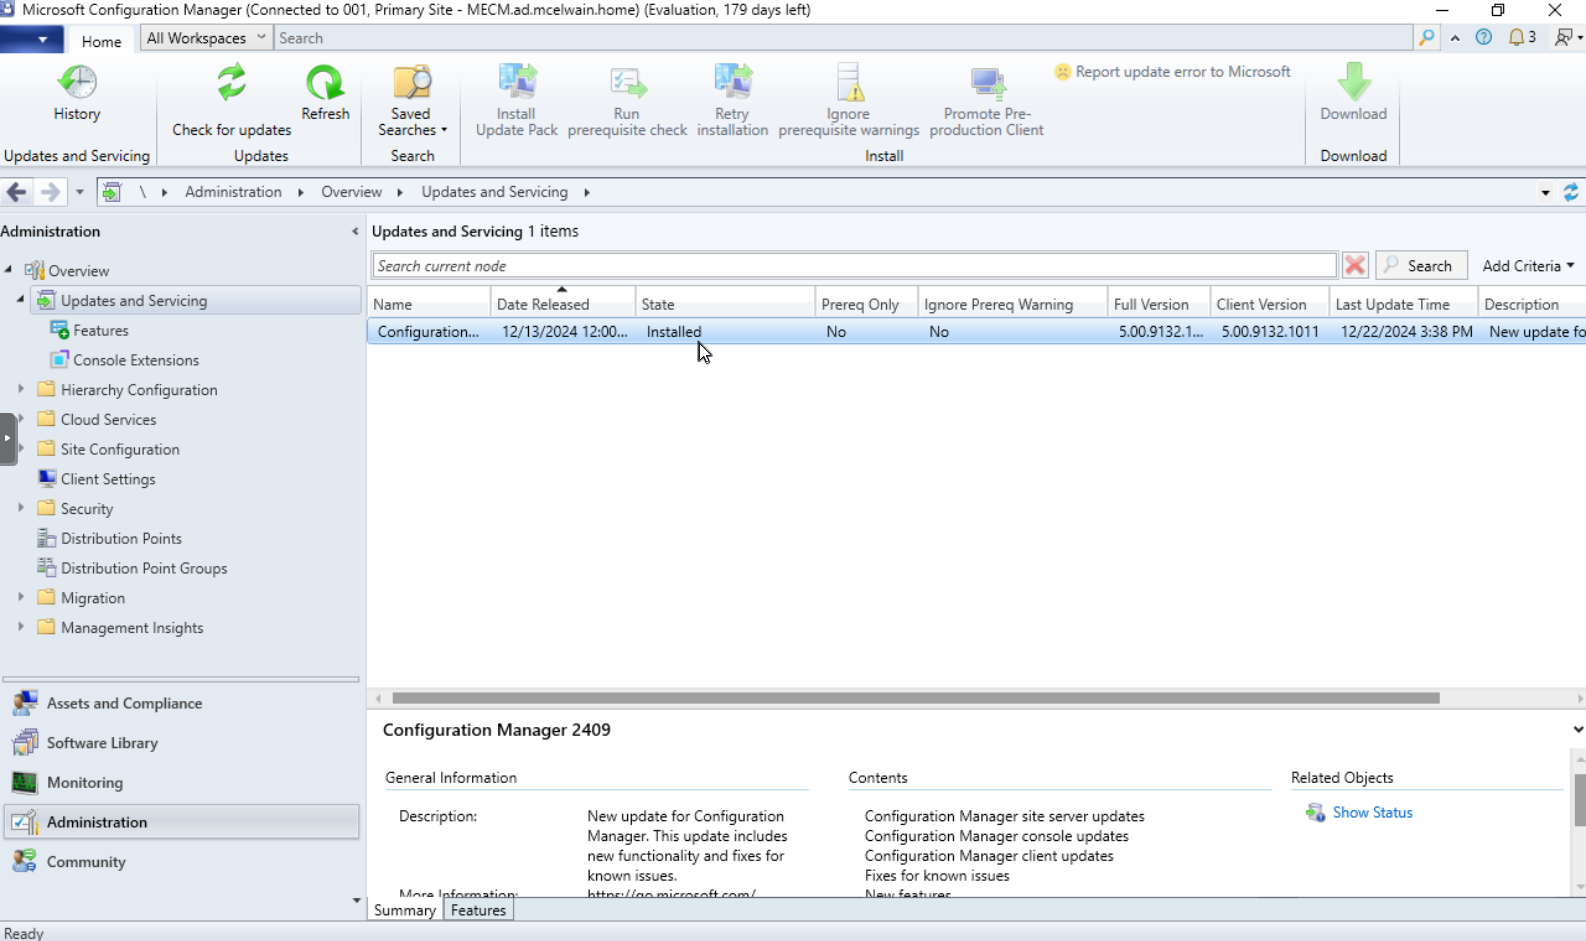
Task: Open the Monitoring workspace
Action: pyautogui.click(x=85, y=782)
